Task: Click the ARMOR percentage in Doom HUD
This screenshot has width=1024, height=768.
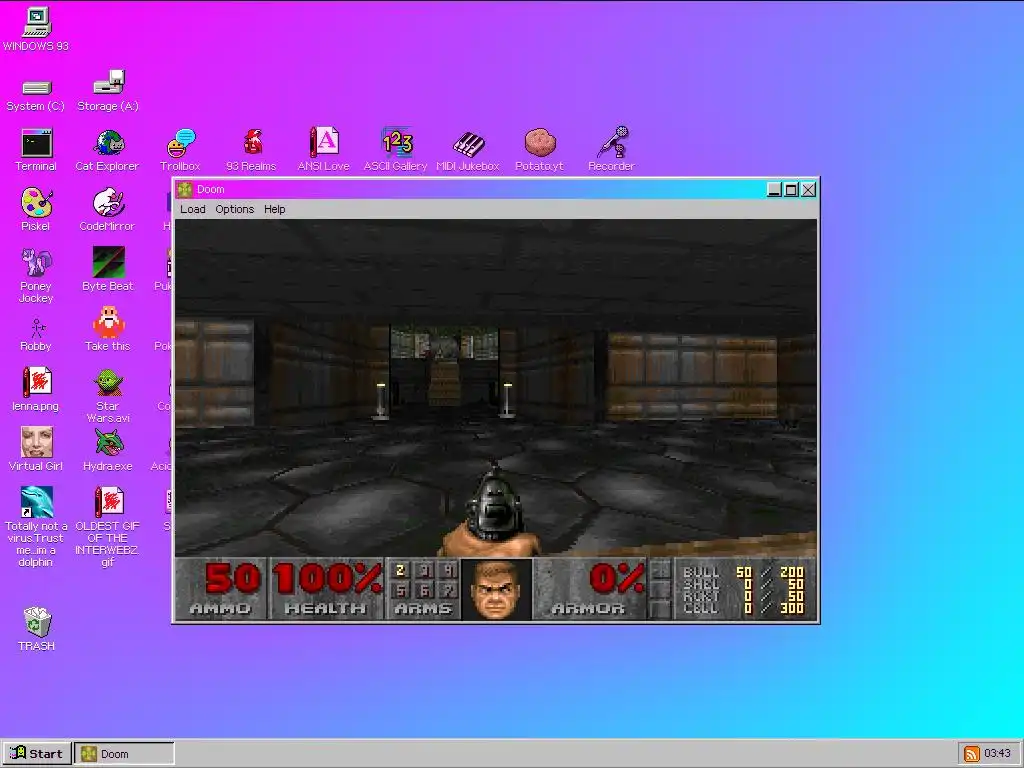Action: tap(590, 588)
